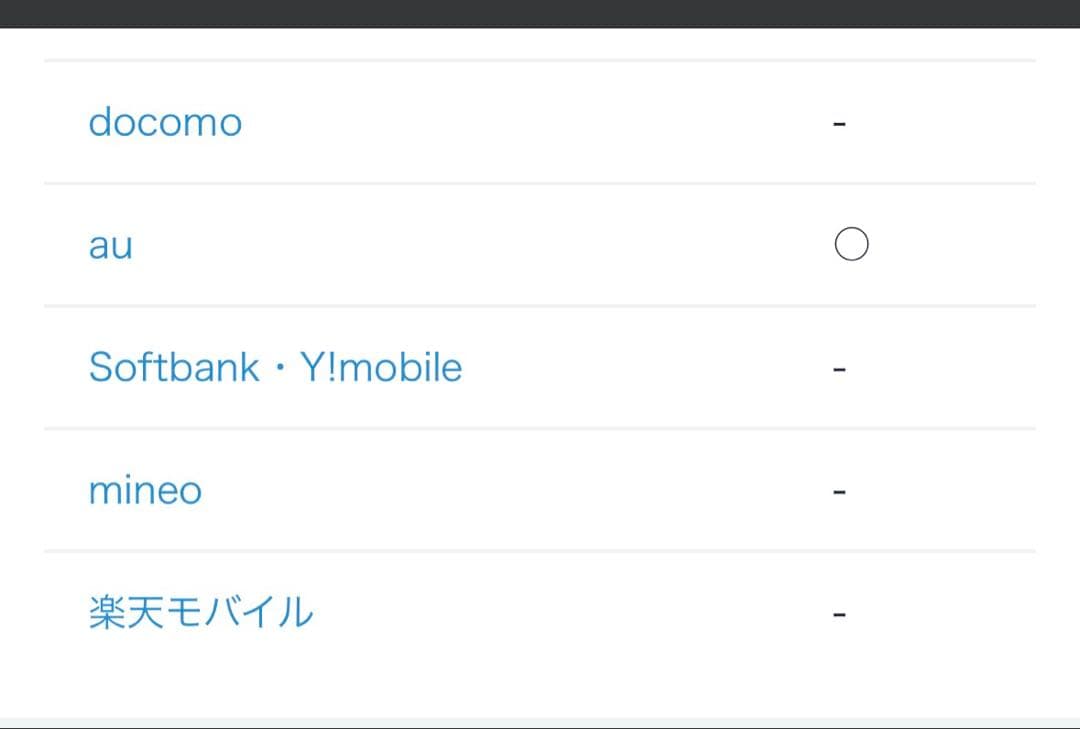Click the dark header bar at the top
This screenshot has height=729, width=1080.
point(540,13)
